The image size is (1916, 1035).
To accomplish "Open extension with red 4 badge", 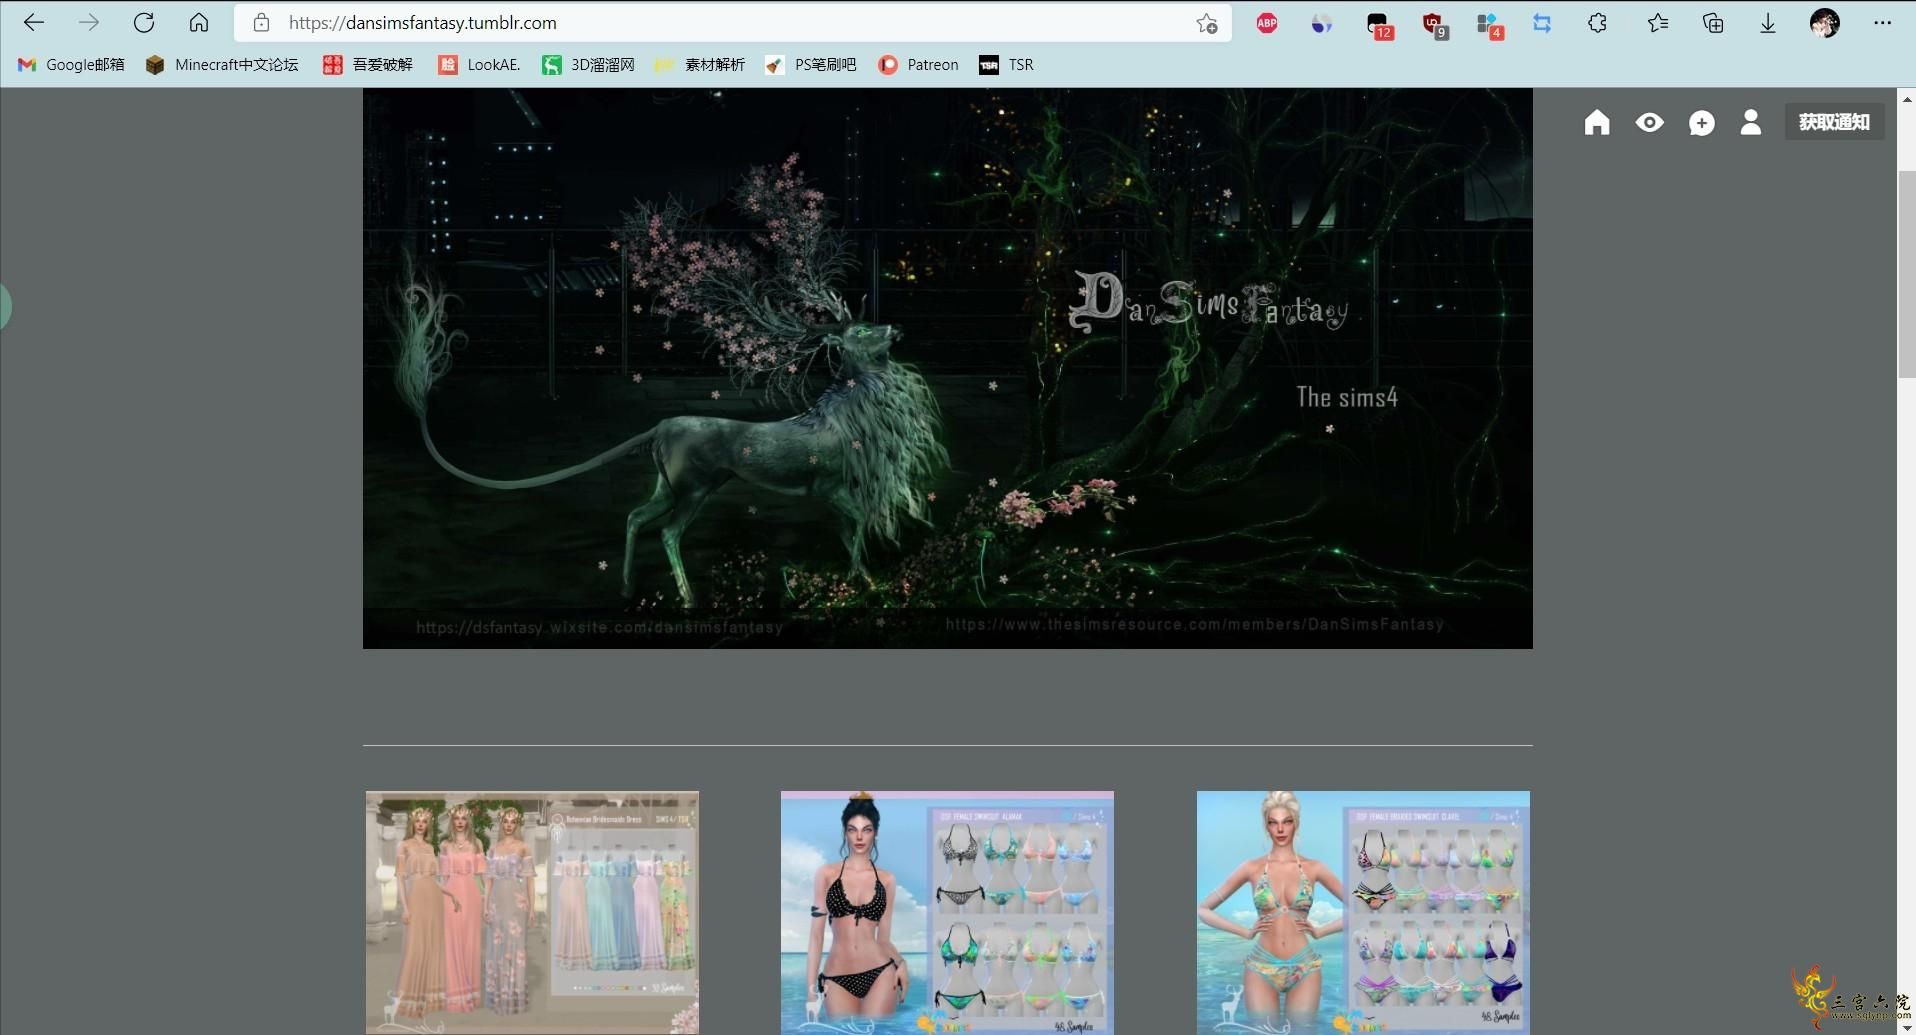I will click(1489, 25).
